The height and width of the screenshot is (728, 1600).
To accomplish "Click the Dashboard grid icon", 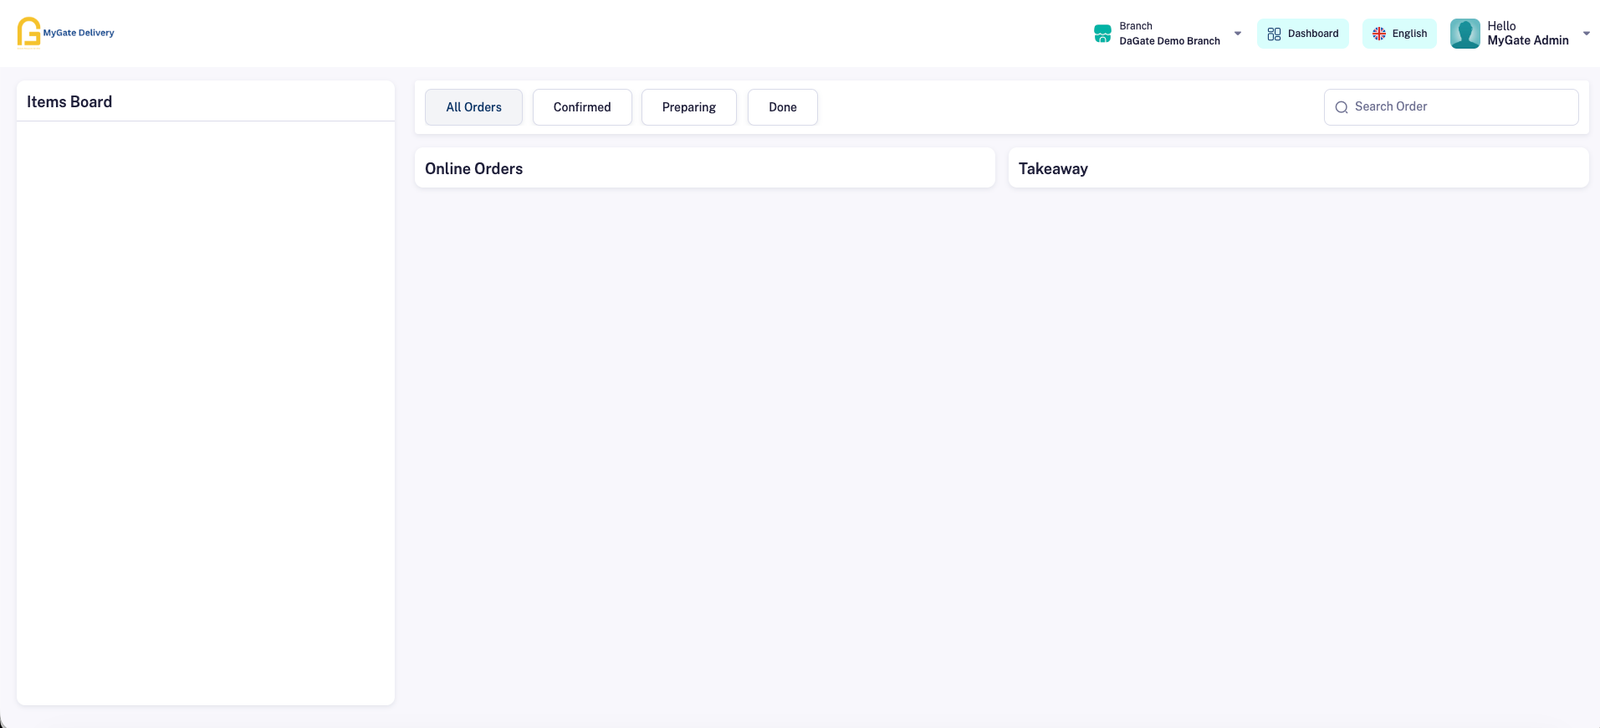I will click(x=1273, y=34).
